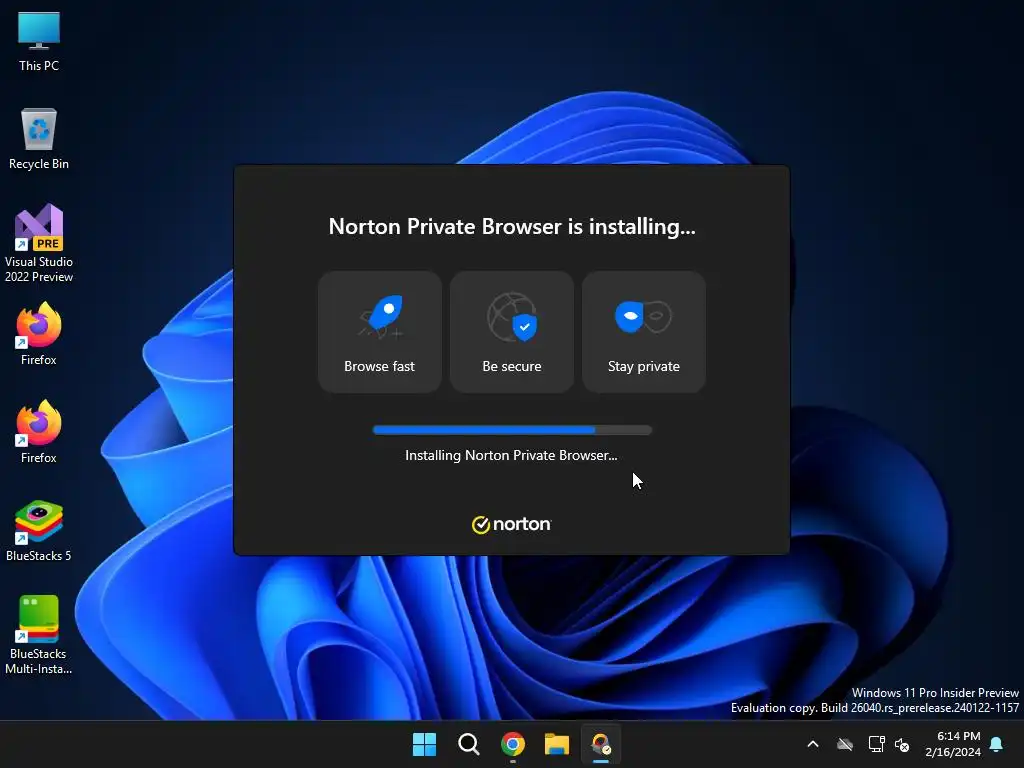Click the "Installing Norton Private Browser..." status text
This screenshot has height=768, width=1024.
tap(511, 455)
